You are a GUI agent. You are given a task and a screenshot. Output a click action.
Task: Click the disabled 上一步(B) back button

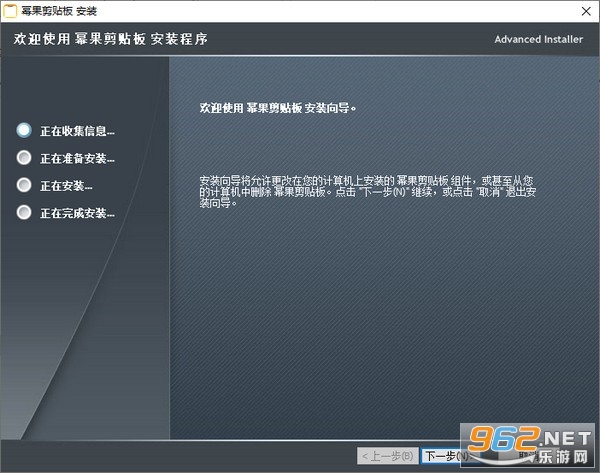388,456
